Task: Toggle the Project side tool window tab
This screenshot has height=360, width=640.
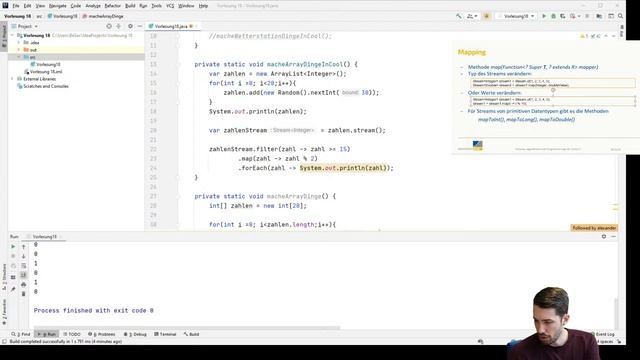Action: pyautogui.click(x=4, y=36)
